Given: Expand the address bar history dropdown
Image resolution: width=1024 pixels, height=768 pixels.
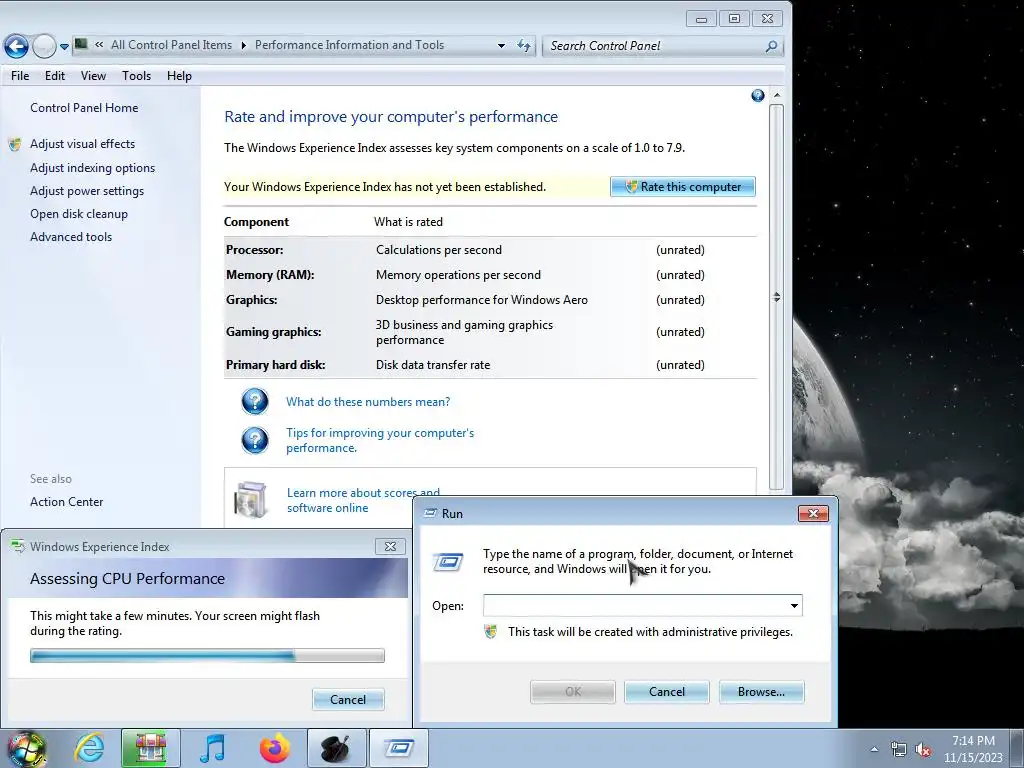Looking at the screenshot, I should 501,46.
